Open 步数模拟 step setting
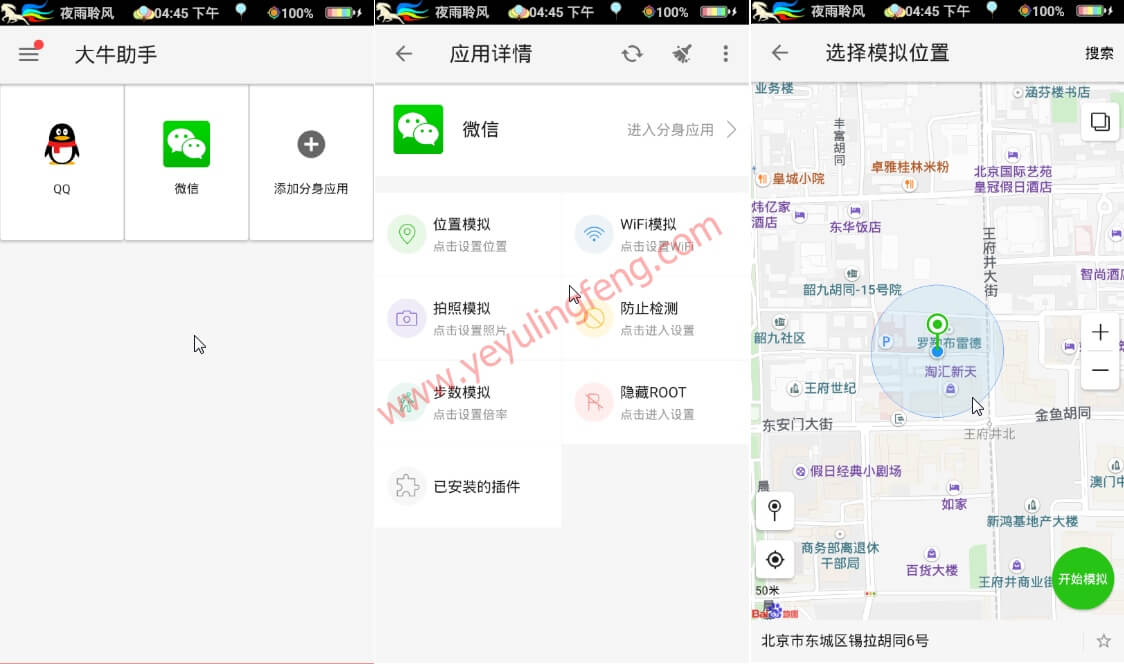Screen dimensions: 1124x664 coord(468,402)
